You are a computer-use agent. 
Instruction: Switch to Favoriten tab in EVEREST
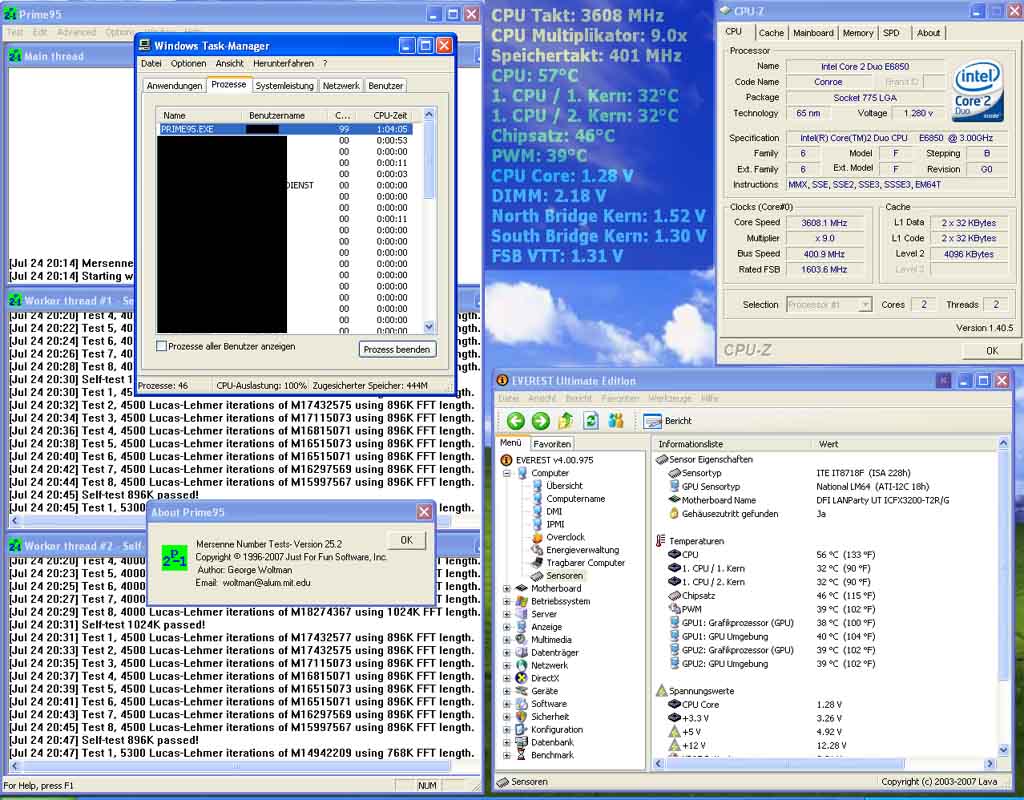pyautogui.click(x=552, y=444)
